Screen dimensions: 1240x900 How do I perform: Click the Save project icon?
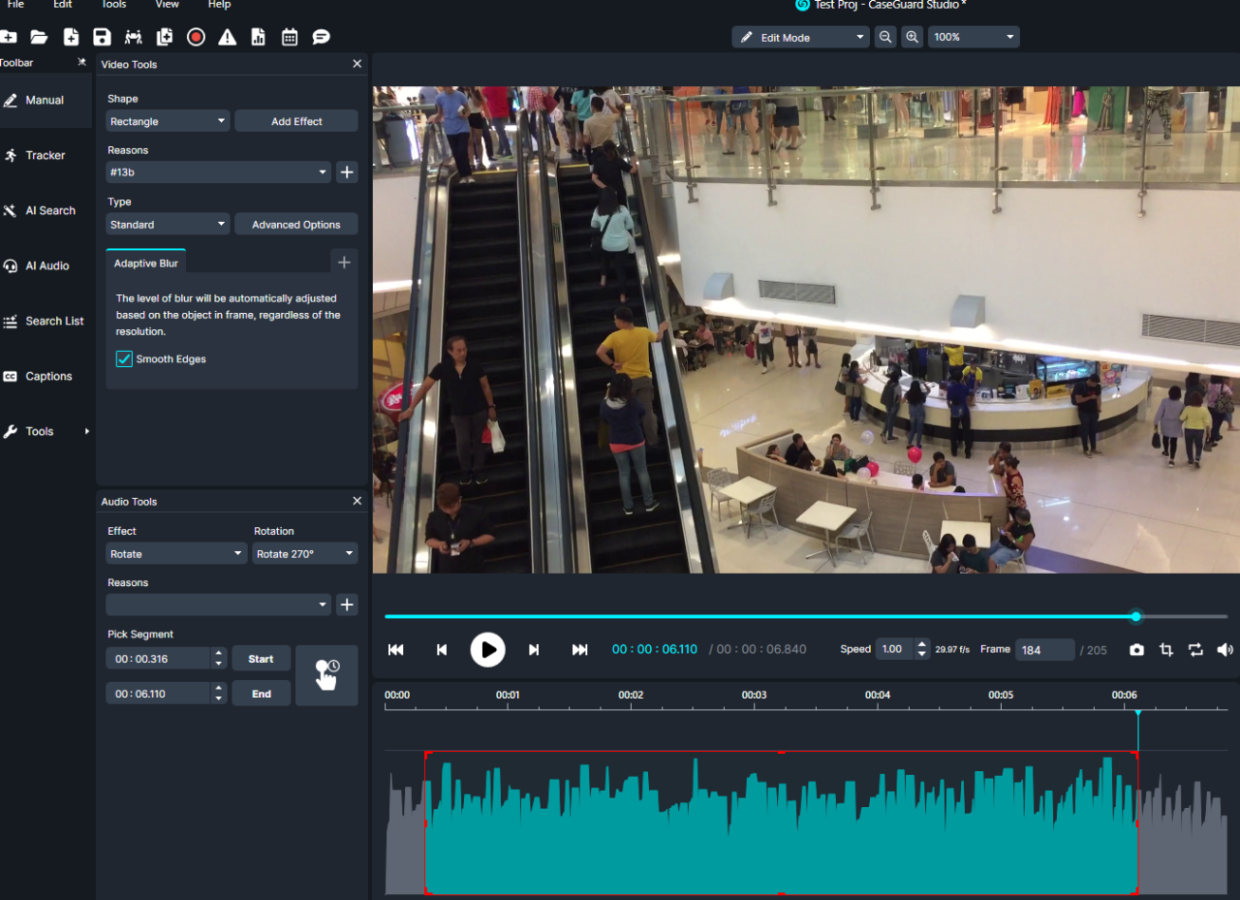[x=101, y=37]
